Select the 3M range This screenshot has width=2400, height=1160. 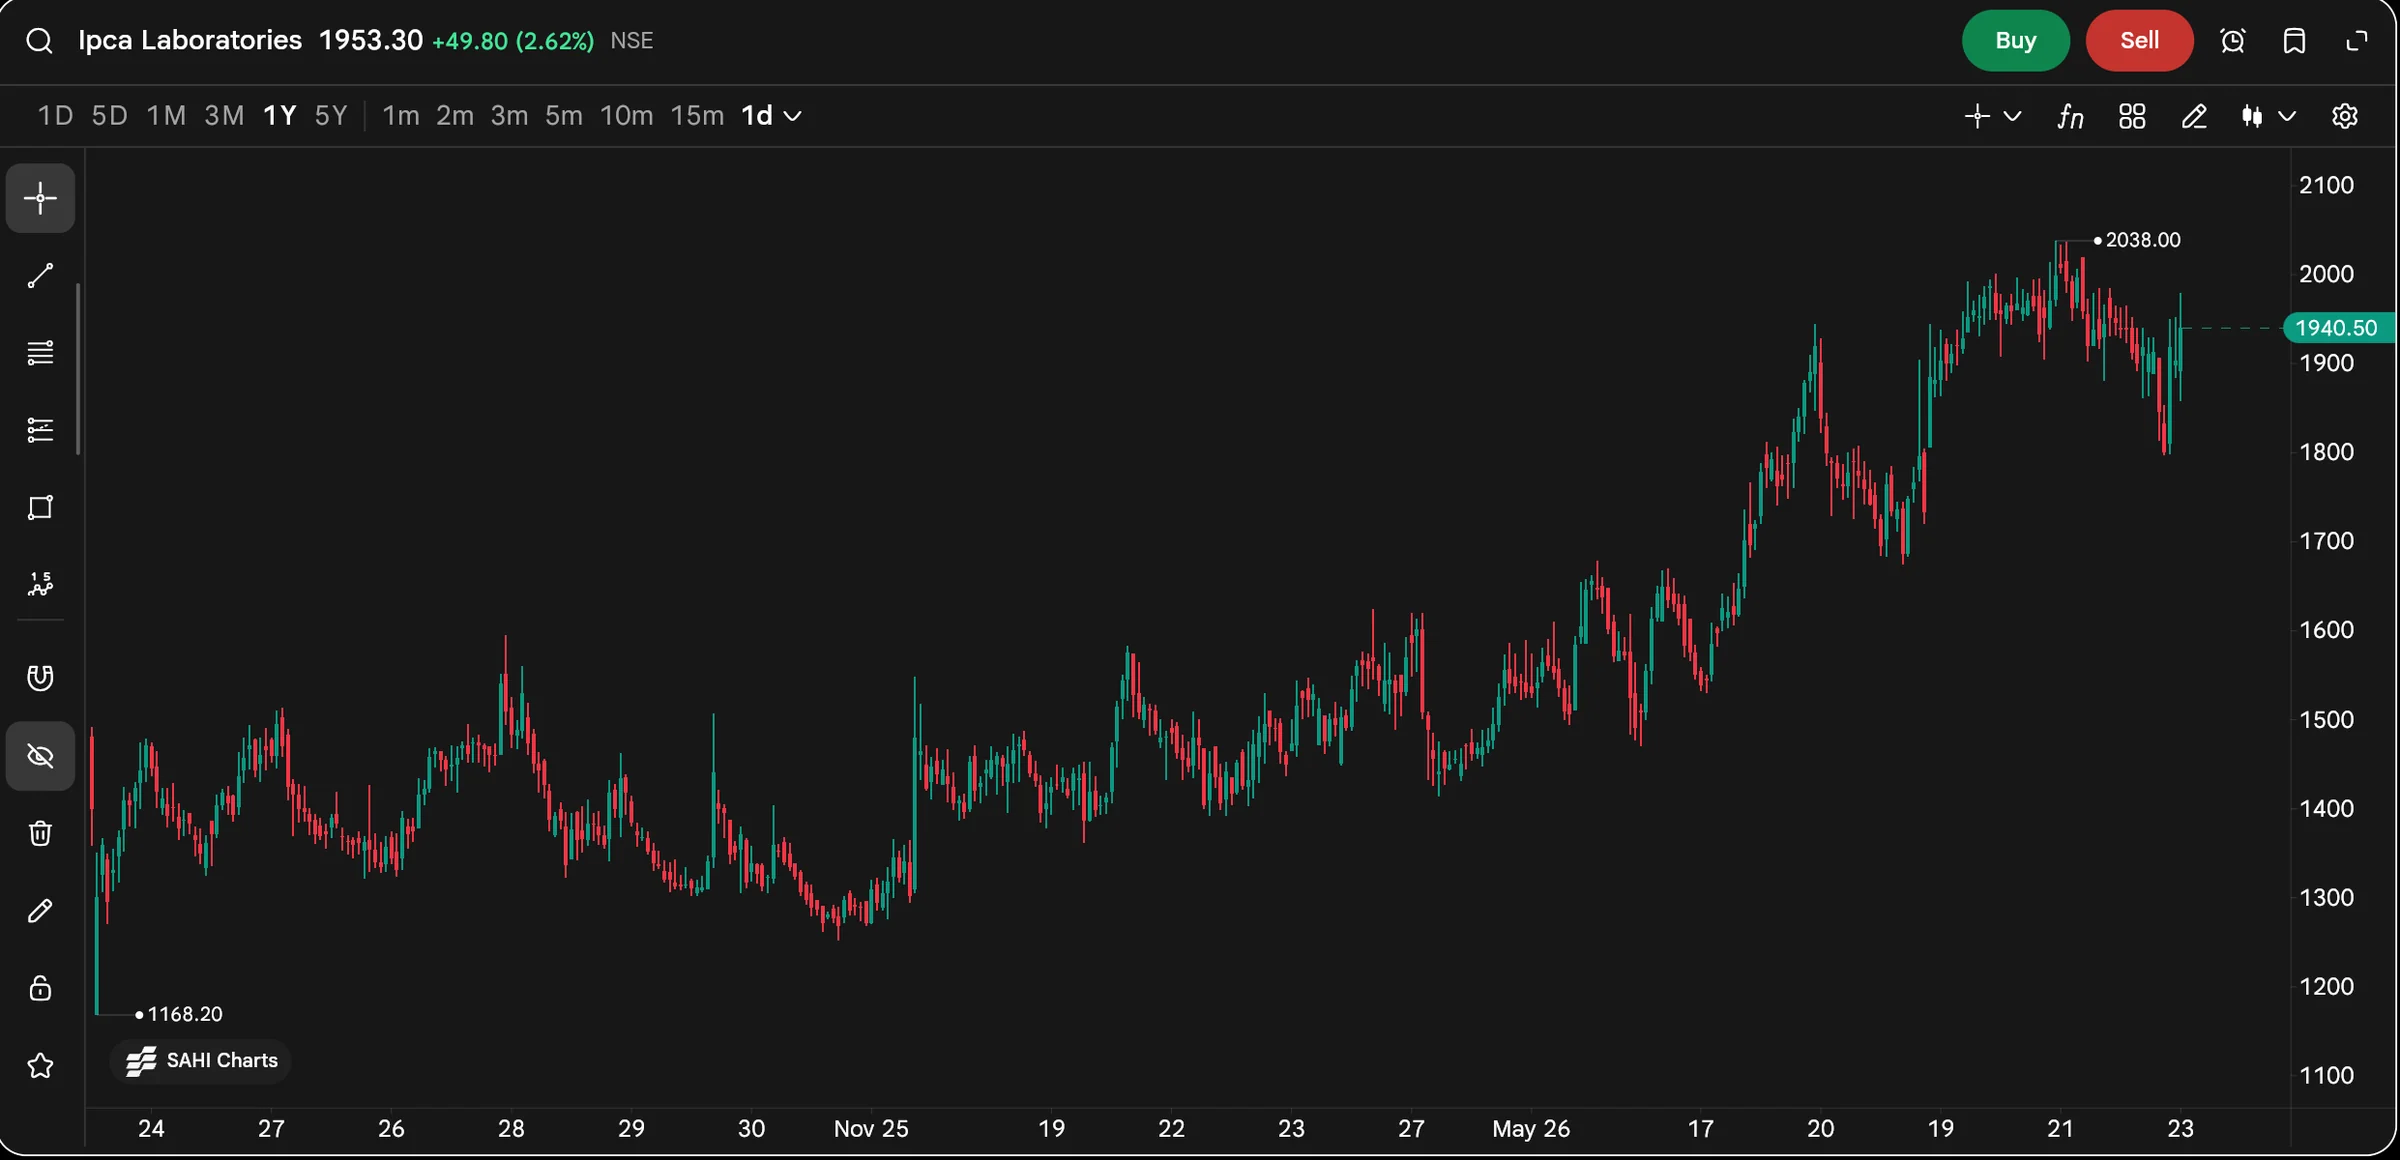coord(225,116)
